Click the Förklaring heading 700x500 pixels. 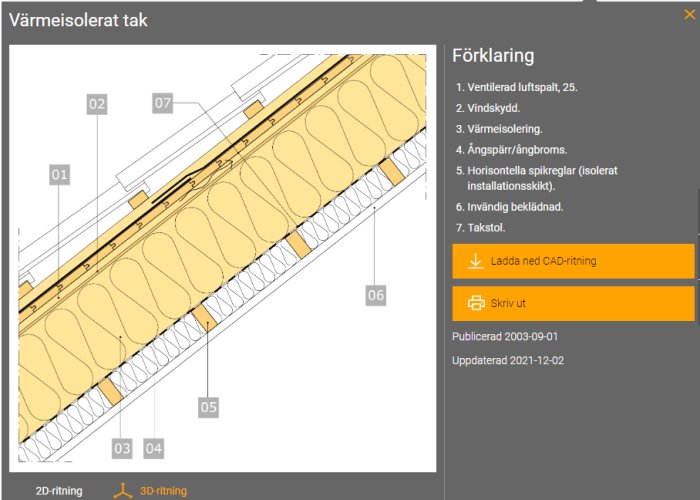point(493,56)
